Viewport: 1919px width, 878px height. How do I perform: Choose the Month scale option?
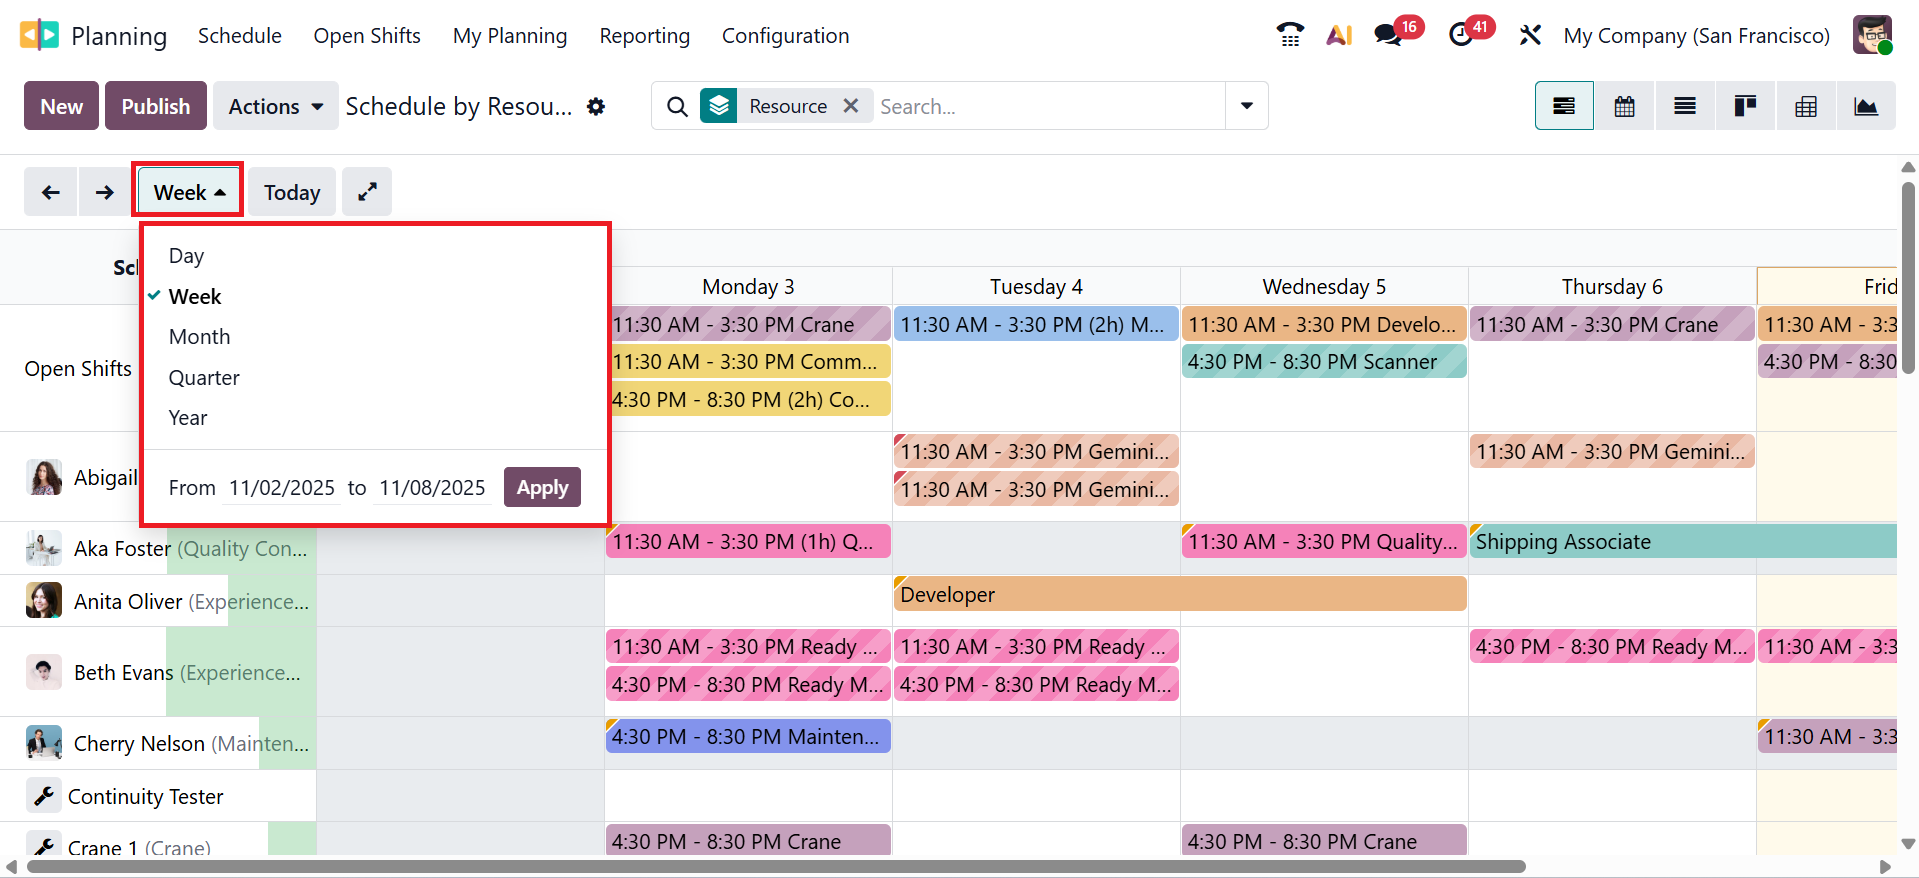199,337
